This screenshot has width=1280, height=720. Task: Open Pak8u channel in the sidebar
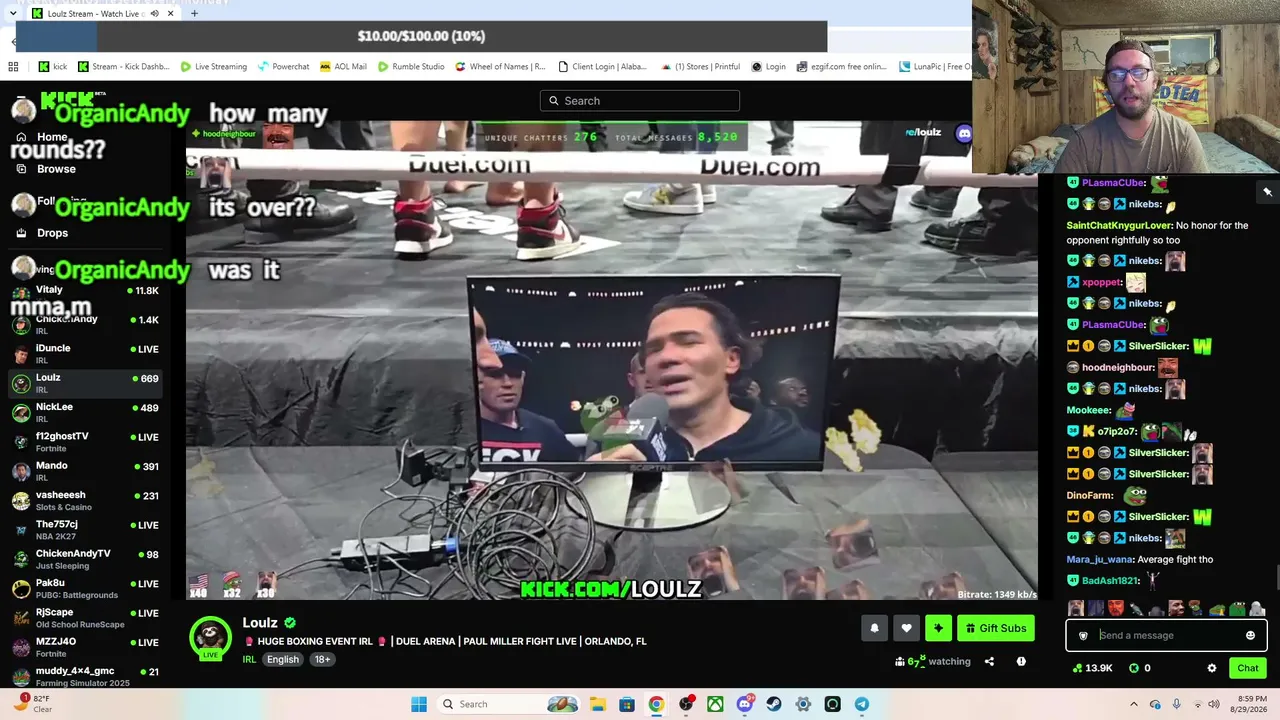[x=85, y=588]
